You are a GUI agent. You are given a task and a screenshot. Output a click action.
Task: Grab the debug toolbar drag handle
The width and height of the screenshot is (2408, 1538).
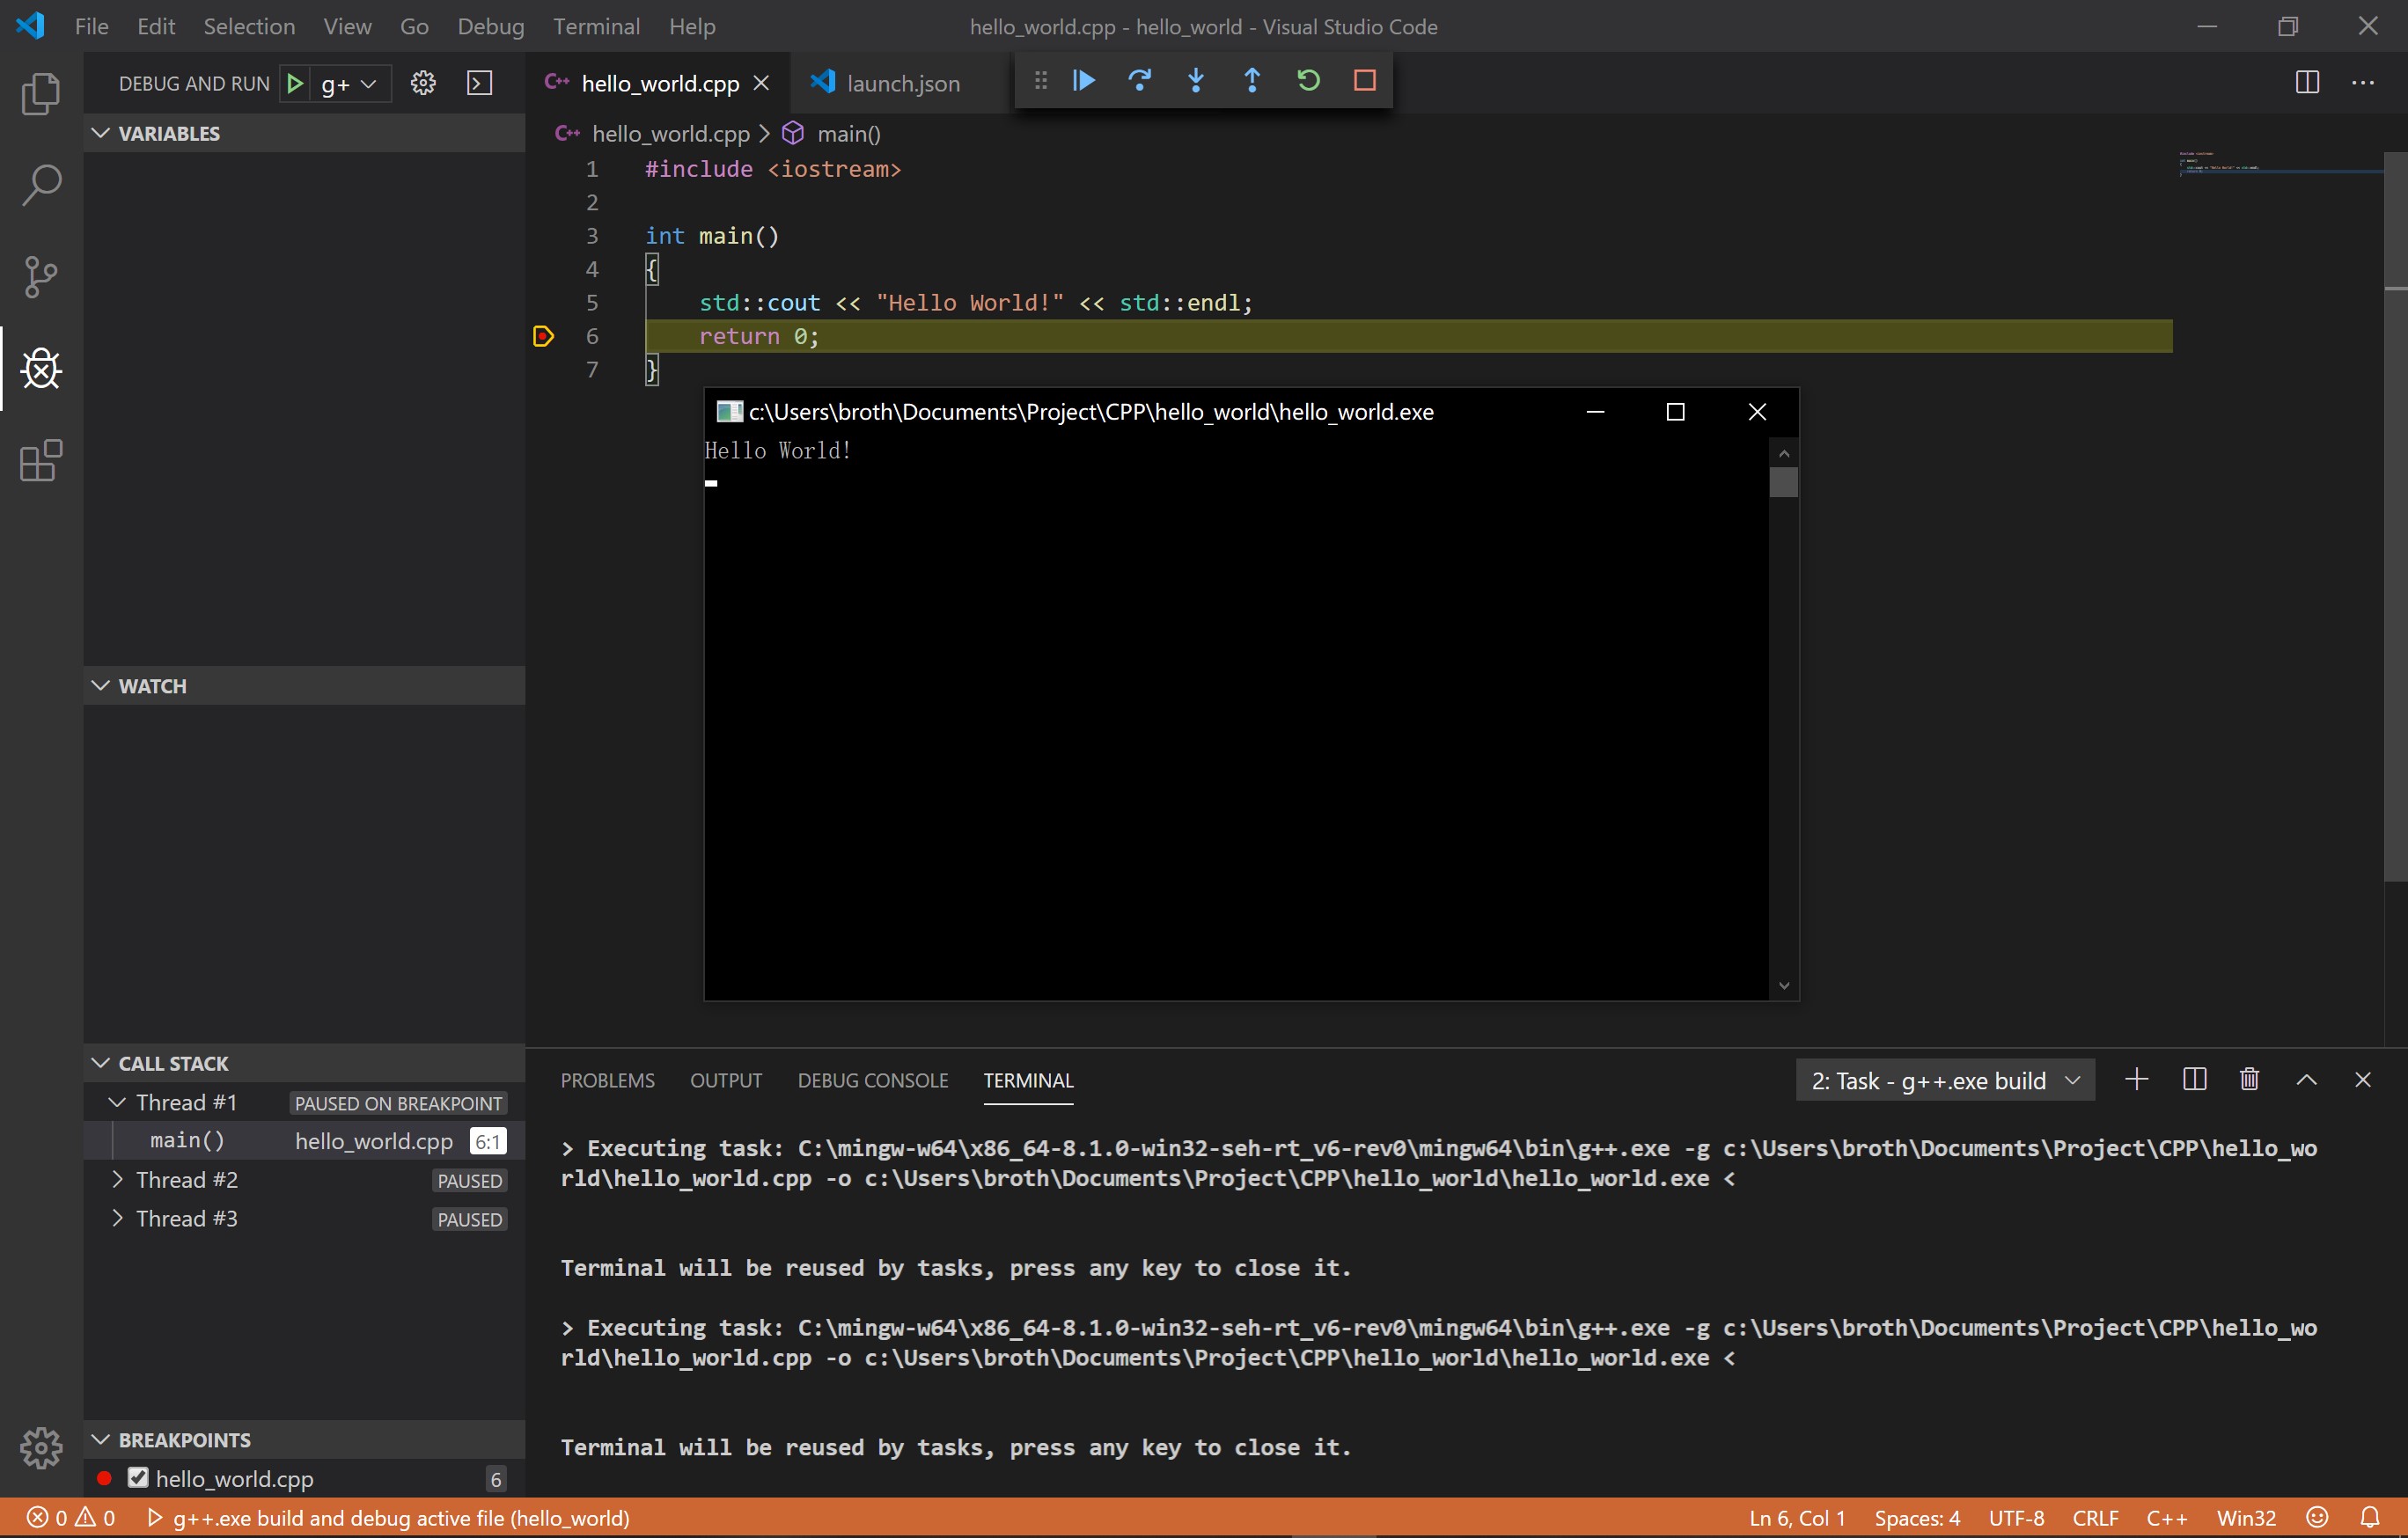1040,80
